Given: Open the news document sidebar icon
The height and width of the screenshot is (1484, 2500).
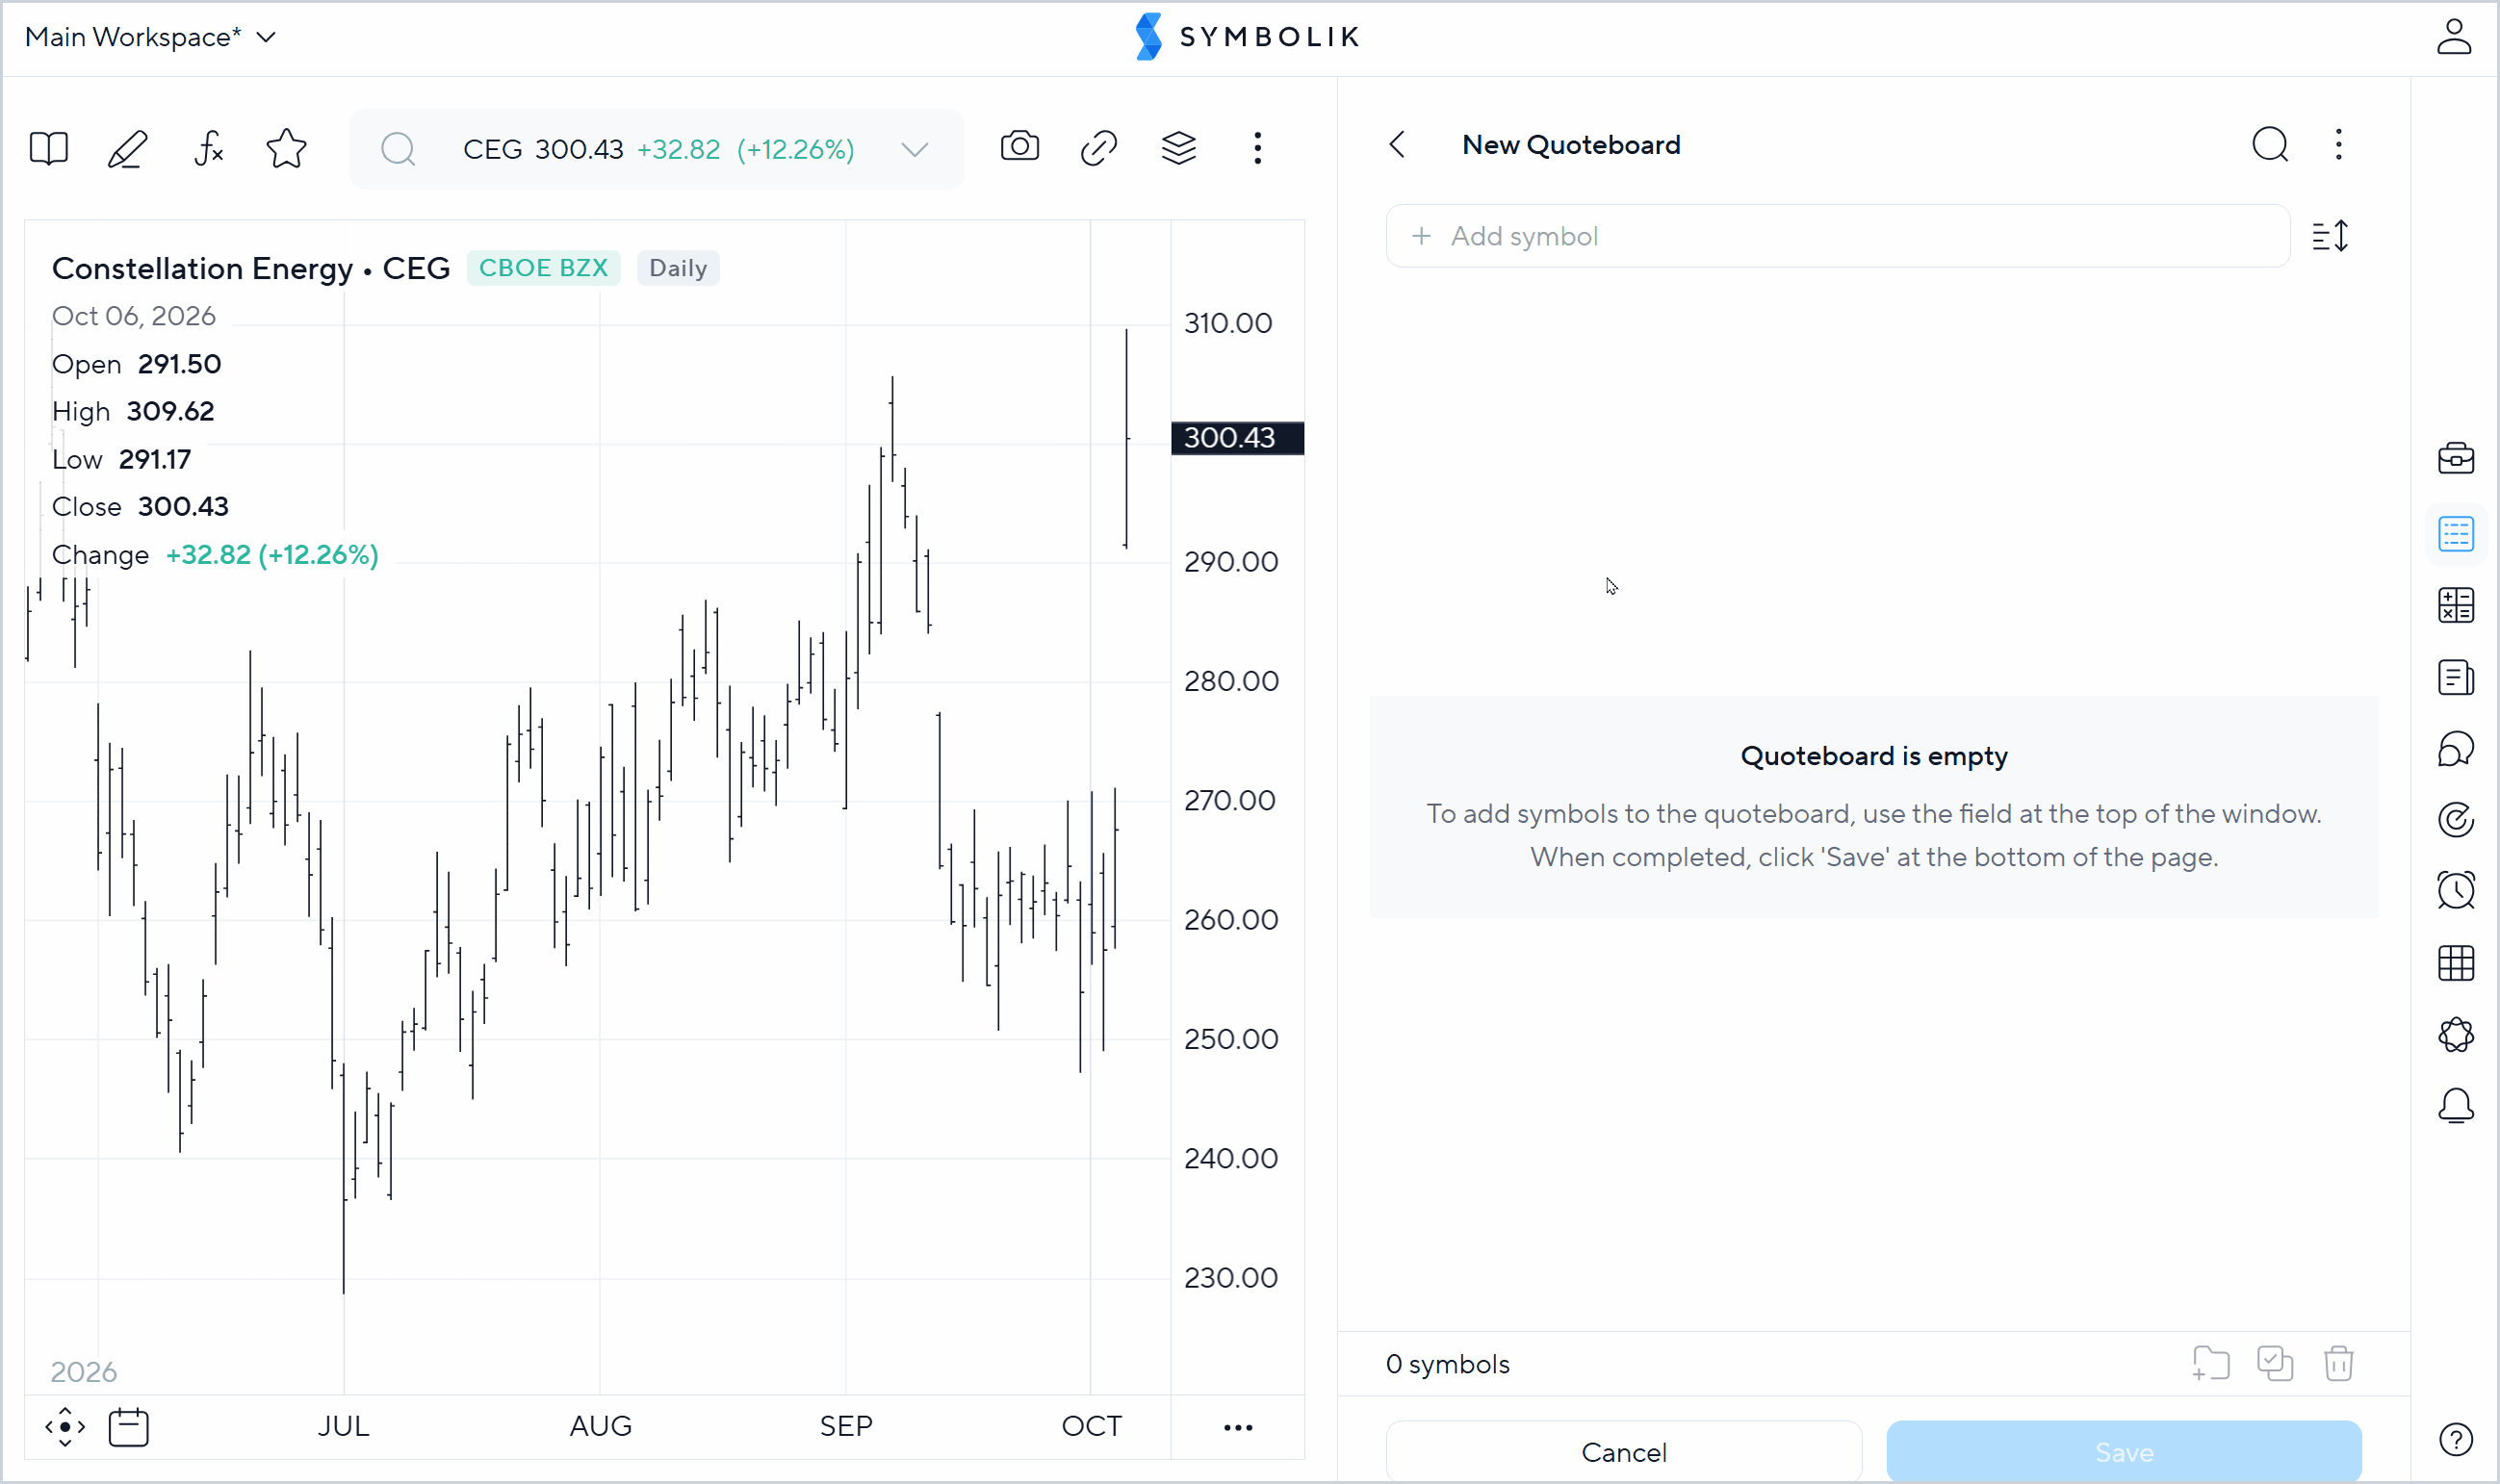Looking at the screenshot, I should pos(2456,678).
